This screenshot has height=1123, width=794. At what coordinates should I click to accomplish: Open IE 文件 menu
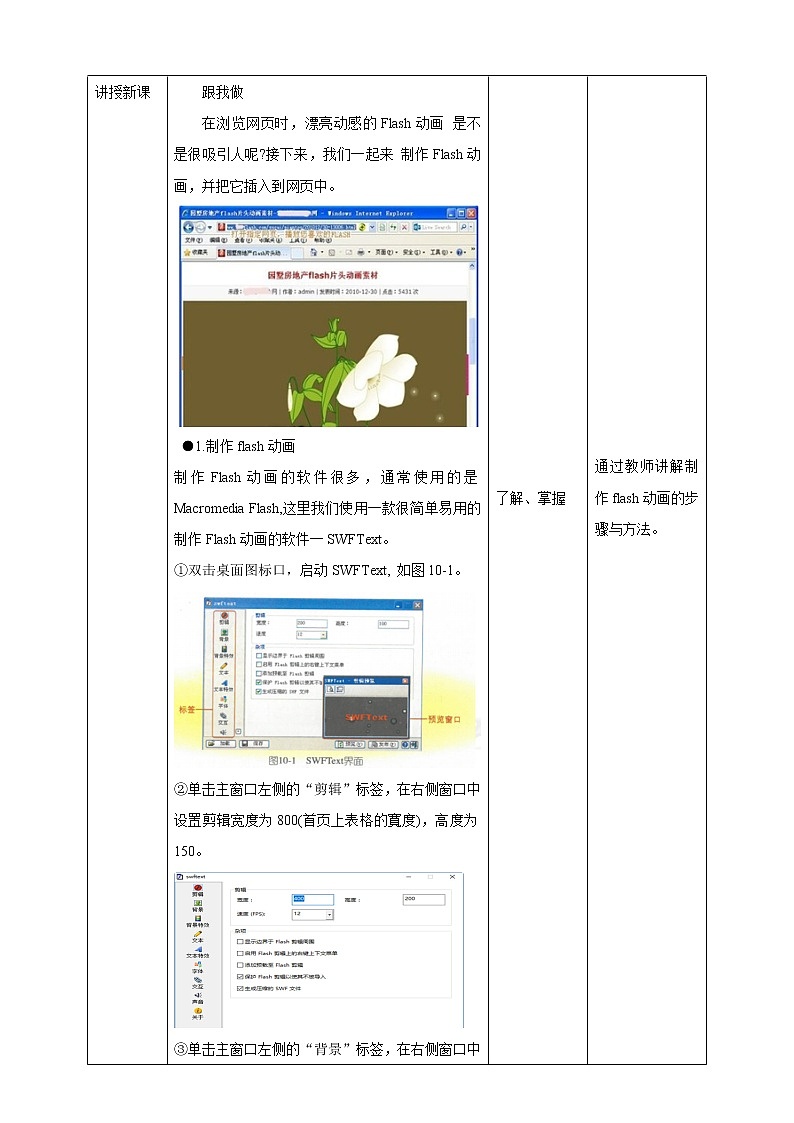tap(194, 240)
